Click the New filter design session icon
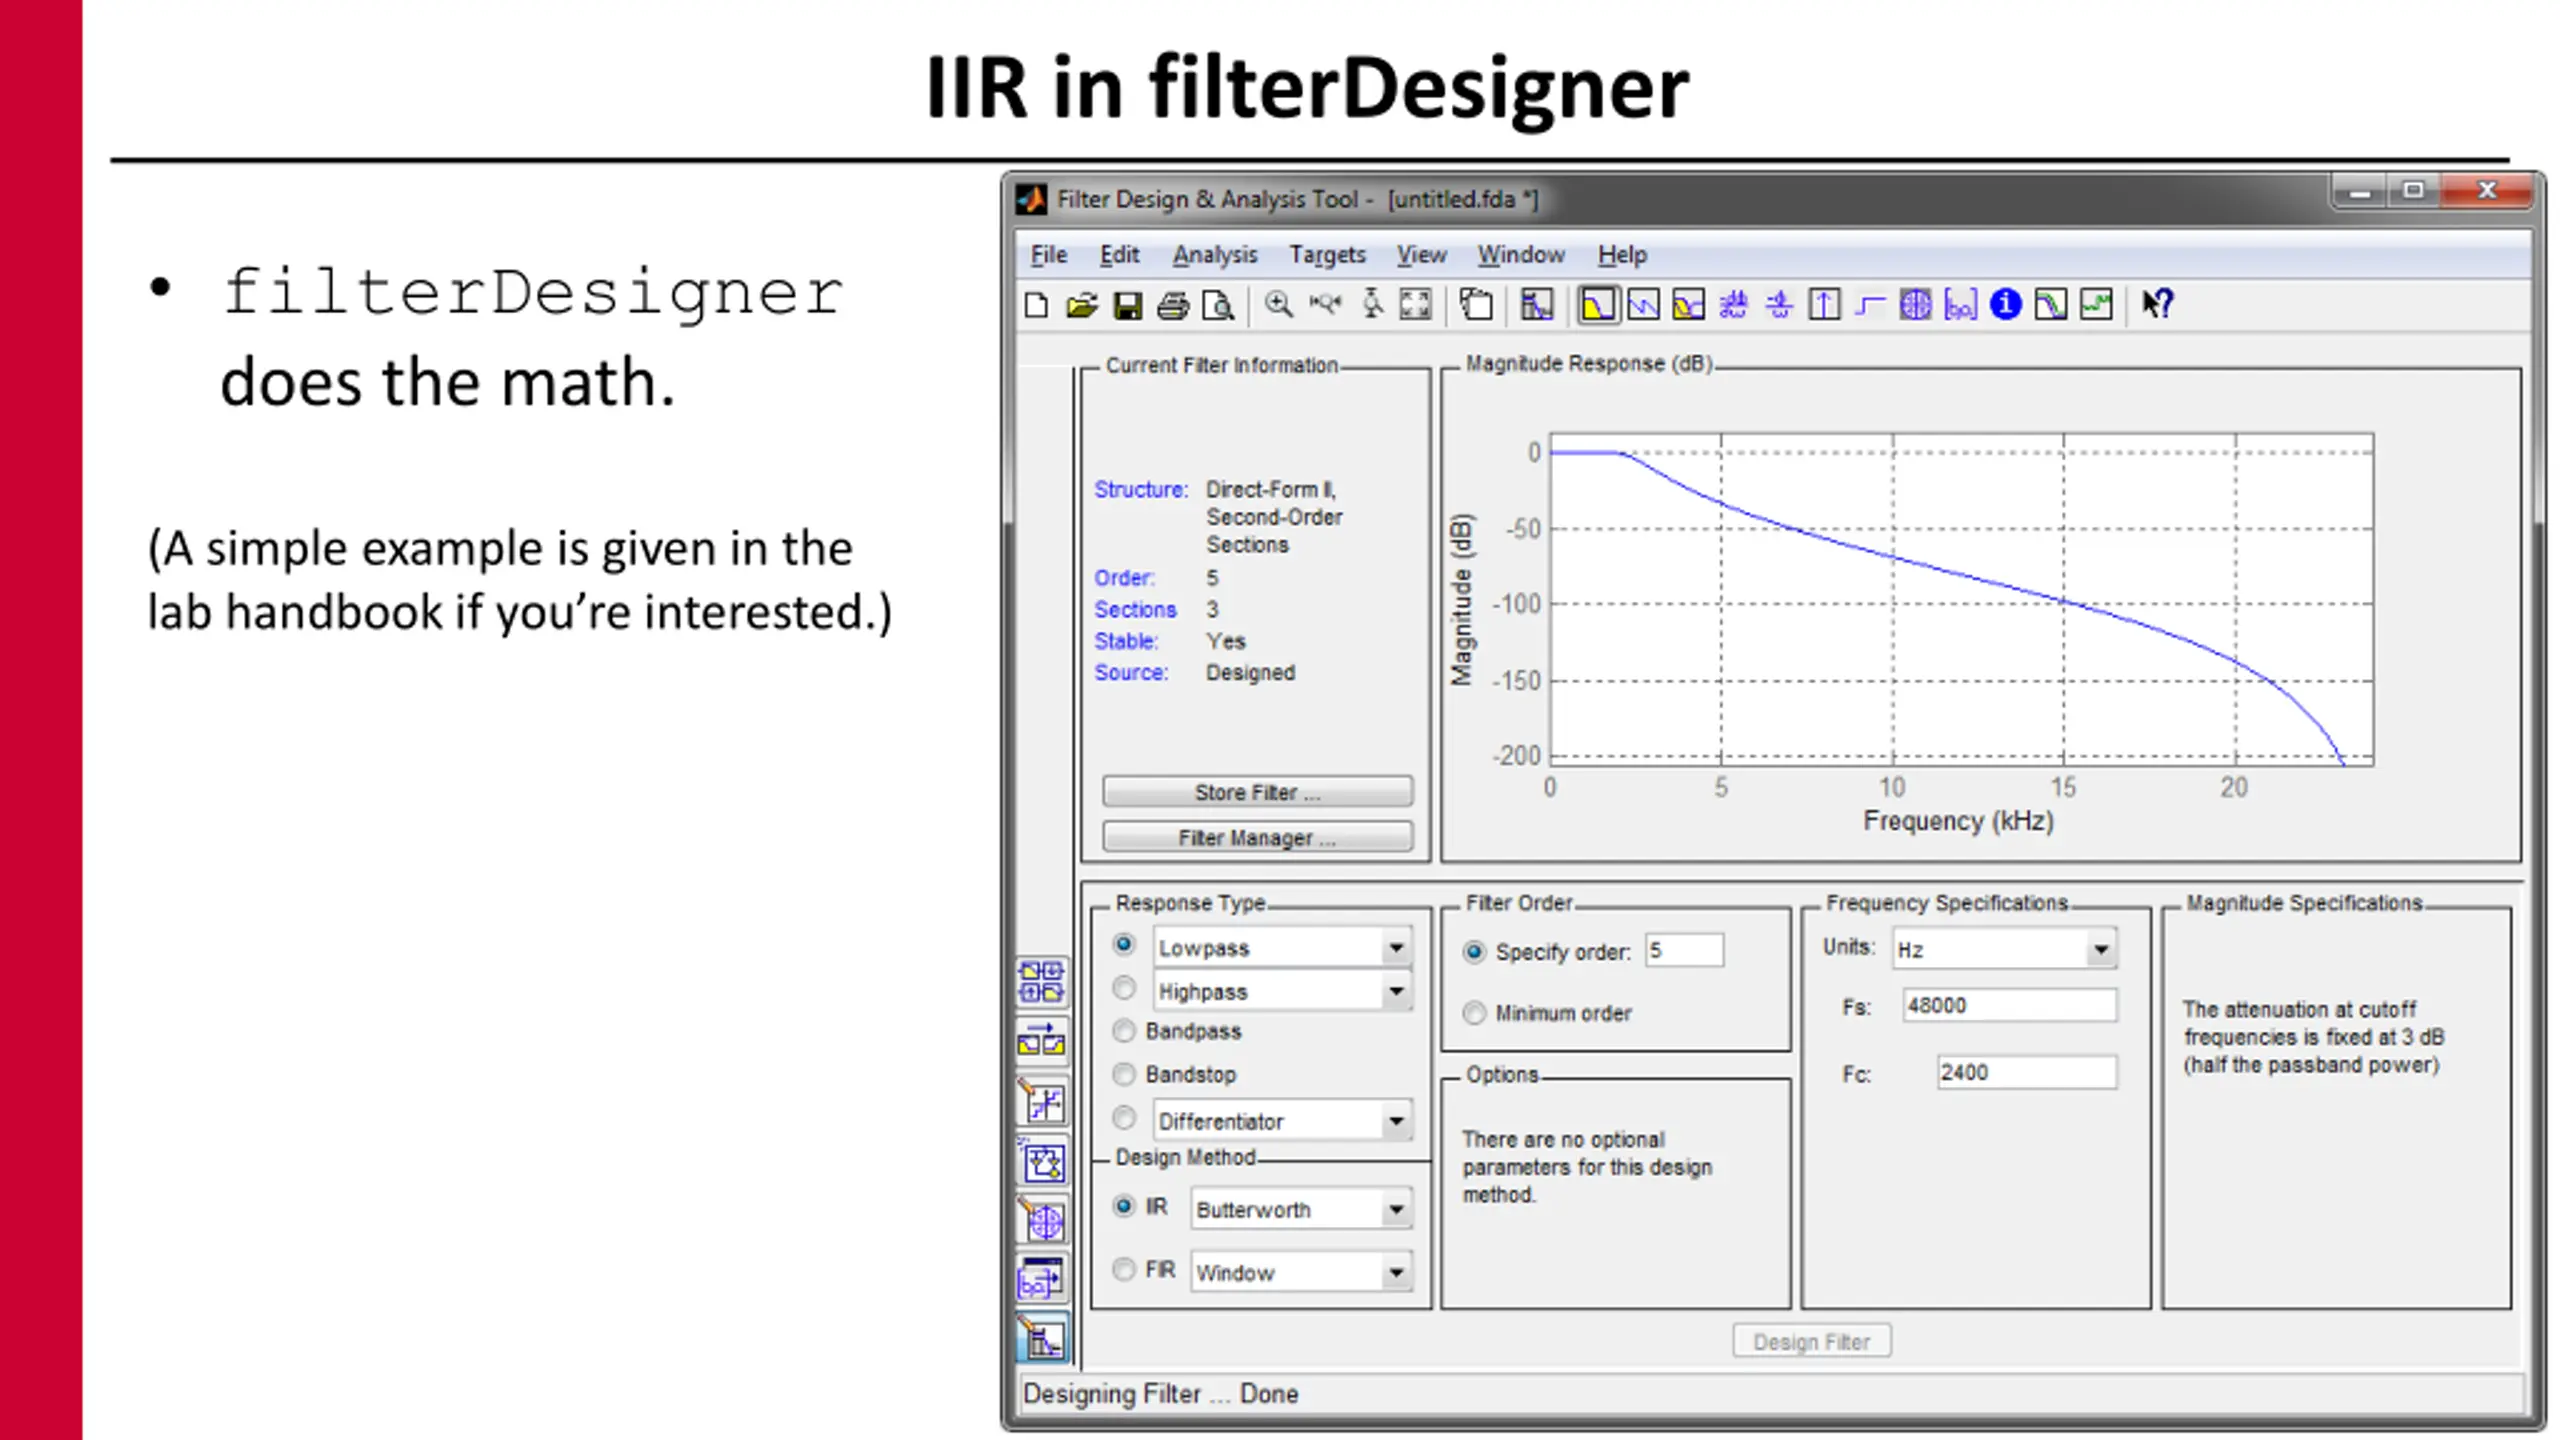Image resolution: width=2560 pixels, height=1440 pixels. 1037,305
